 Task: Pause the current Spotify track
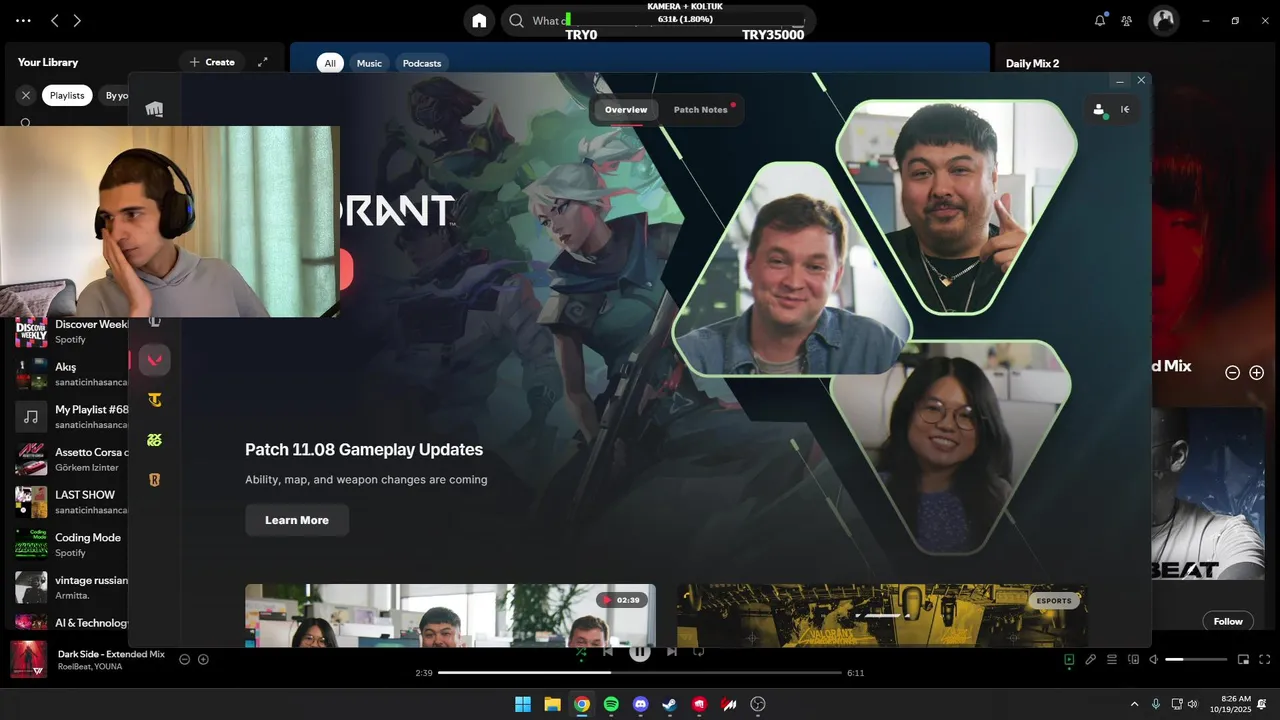[x=640, y=652]
